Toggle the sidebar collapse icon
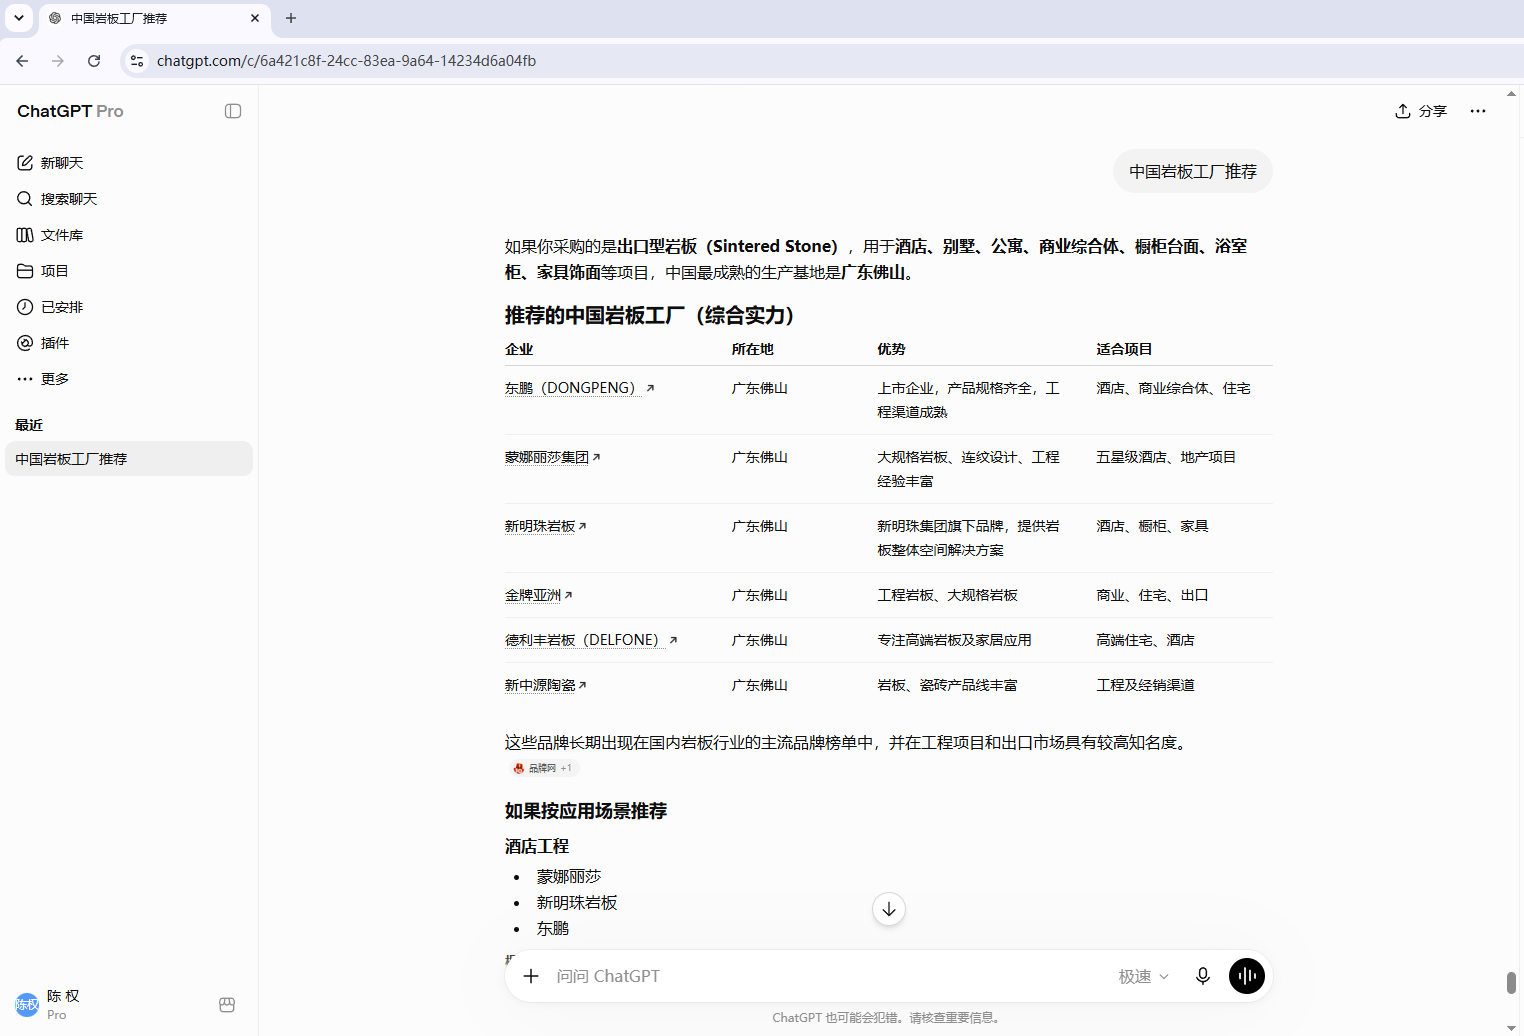Screen dimensions: 1524x1036 233,111
